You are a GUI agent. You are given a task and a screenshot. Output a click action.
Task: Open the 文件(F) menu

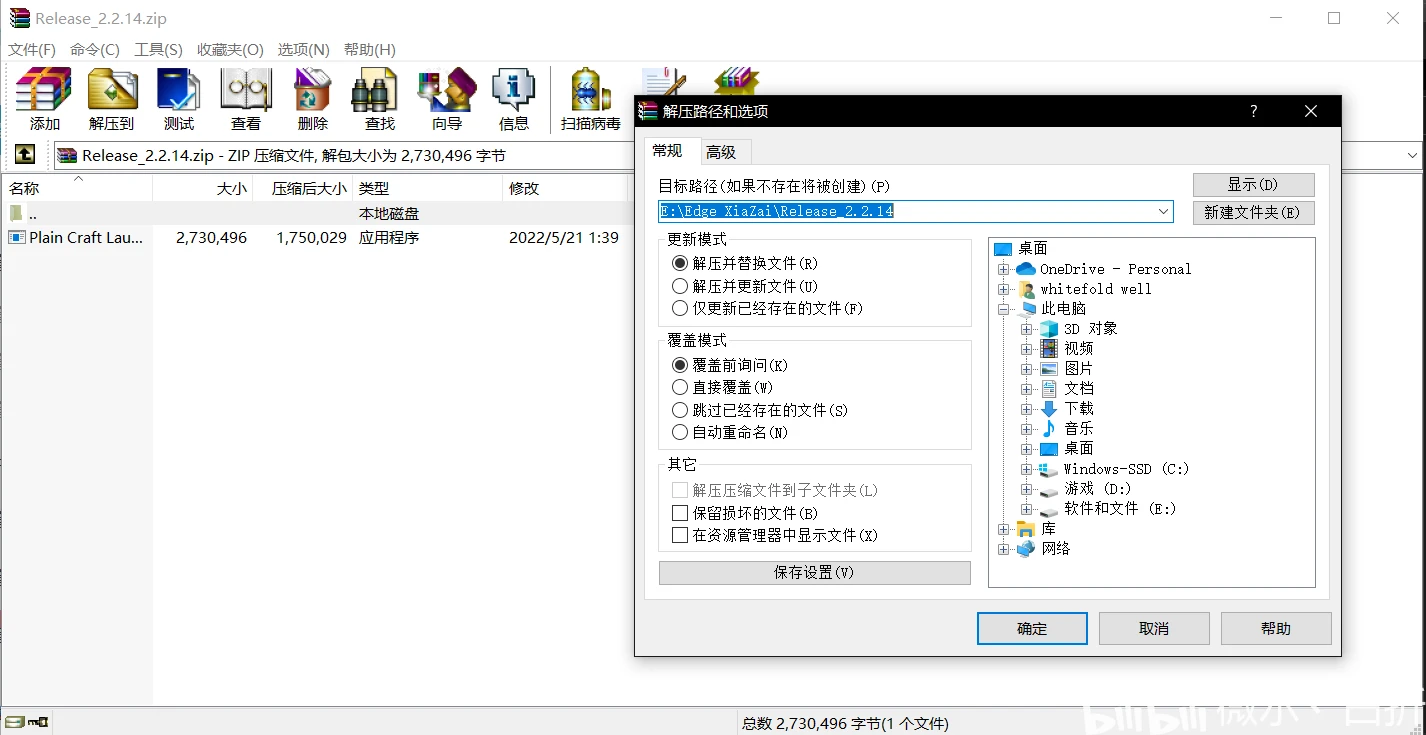coord(32,49)
